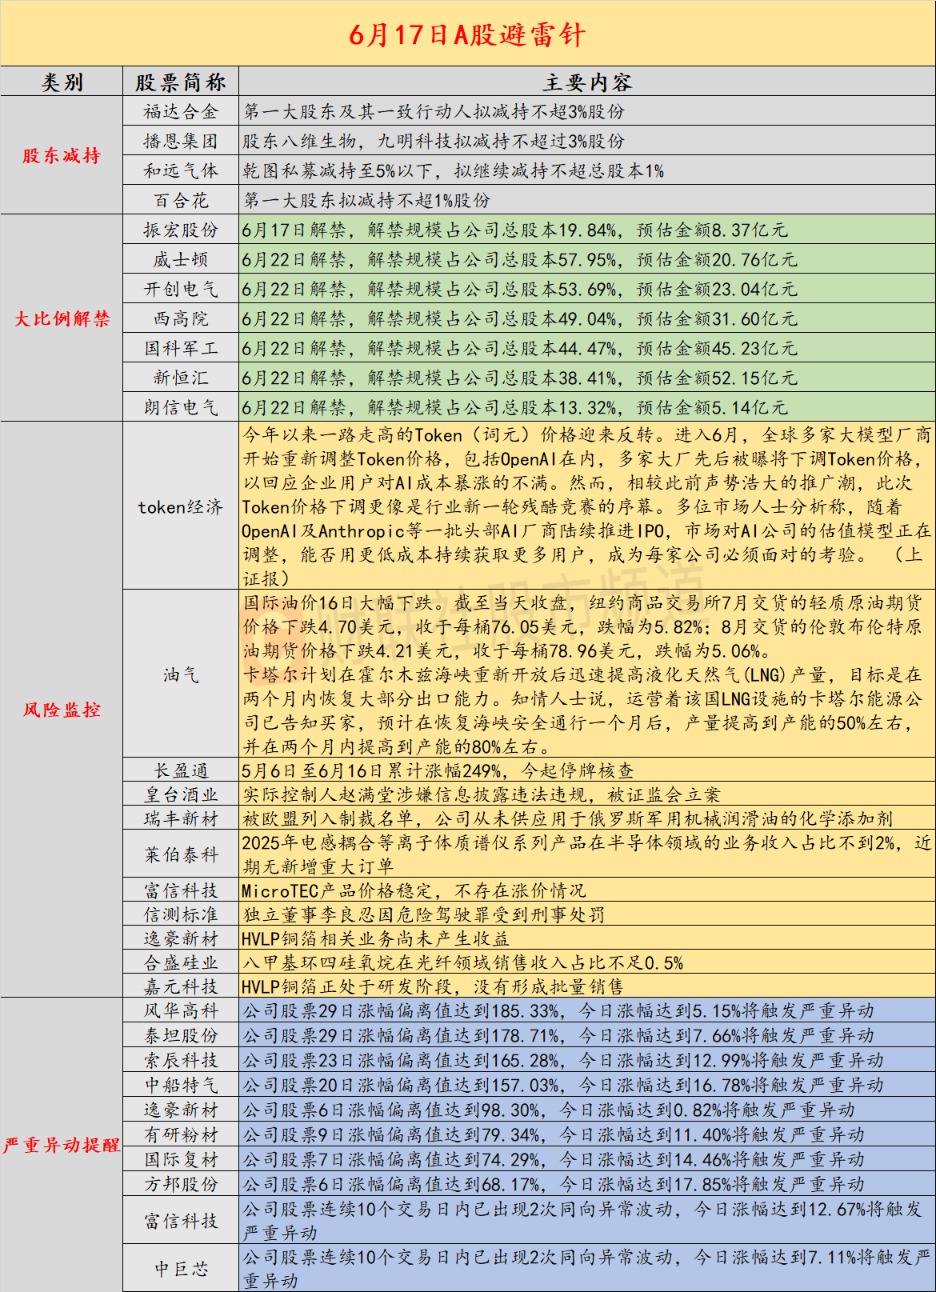
Task: Click the 主要内容 column header
Action: click(x=587, y=82)
